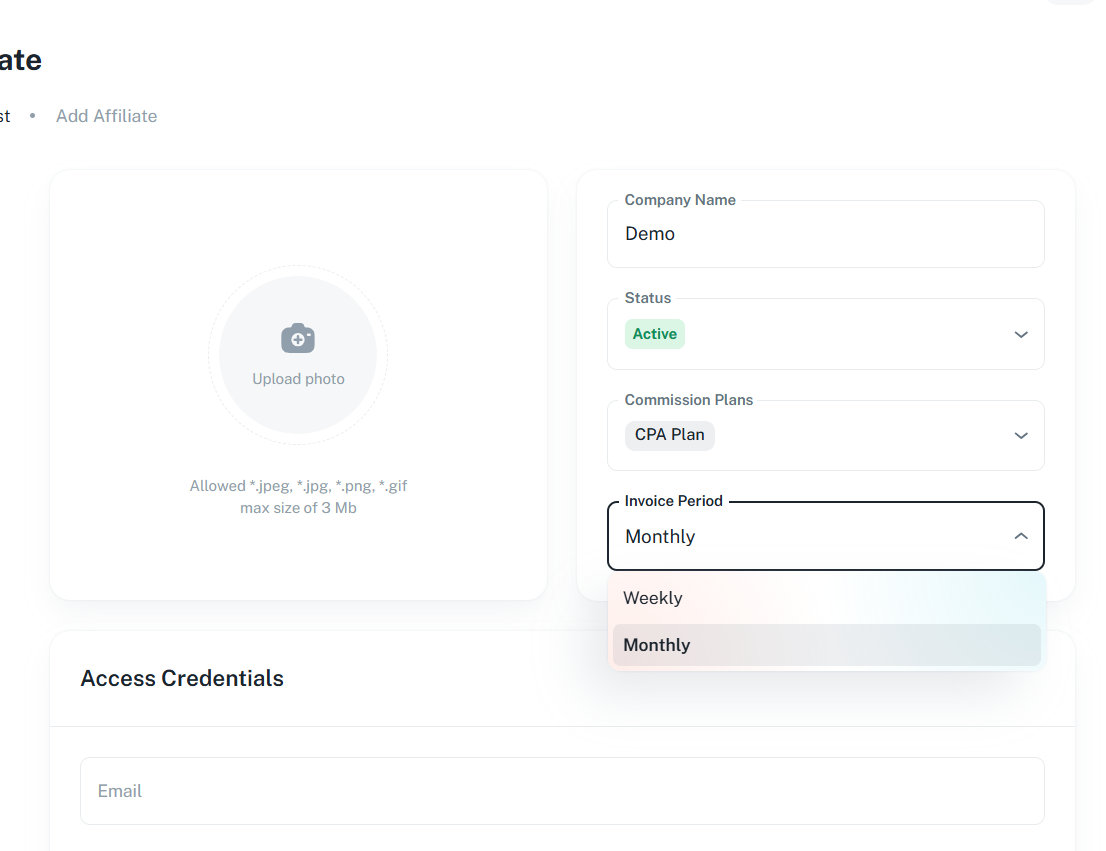Image resolution: width=1106 pixels, height=851 pixels.
Task: Click the Company Name field label
Action: pyautogui.click(x=680, y=200)
